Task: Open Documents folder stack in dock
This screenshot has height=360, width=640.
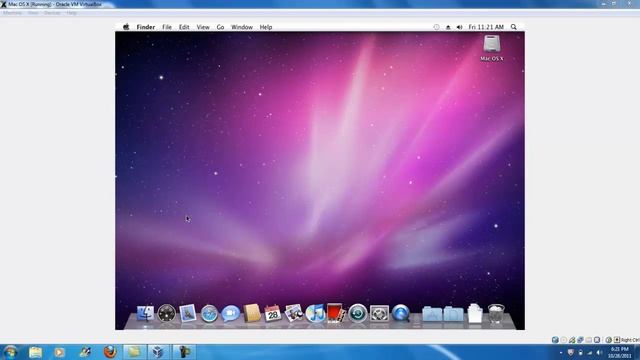Action: tap(453, 313)
